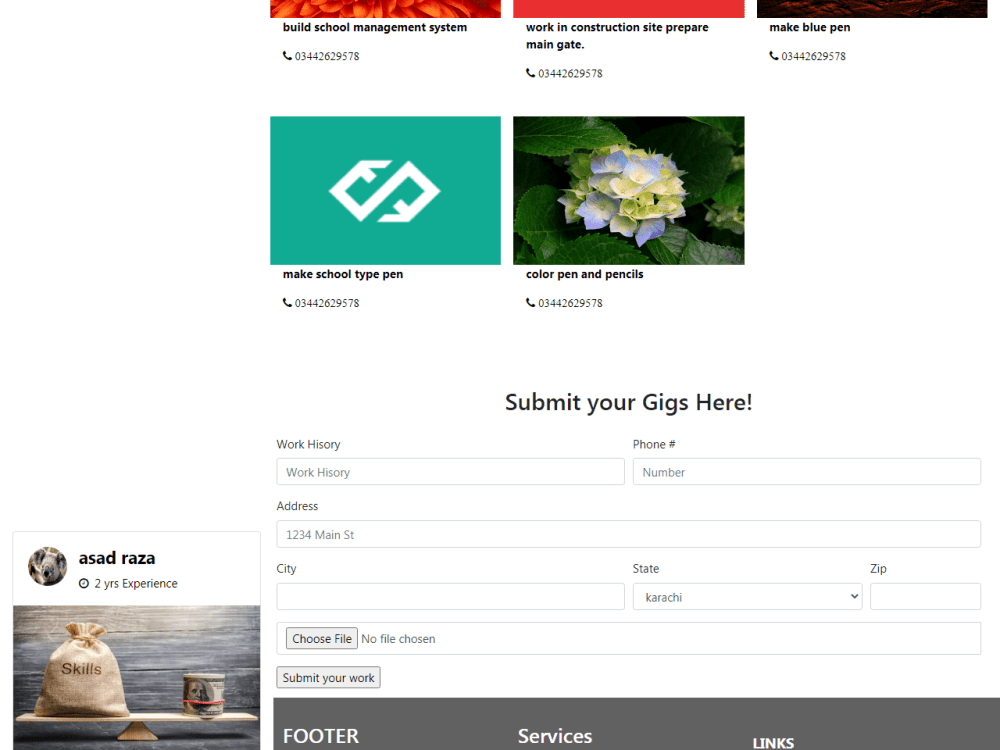This screenshot has width=1000, height=750.
Task: Click the 'State' field label
Action: (645, 569)
